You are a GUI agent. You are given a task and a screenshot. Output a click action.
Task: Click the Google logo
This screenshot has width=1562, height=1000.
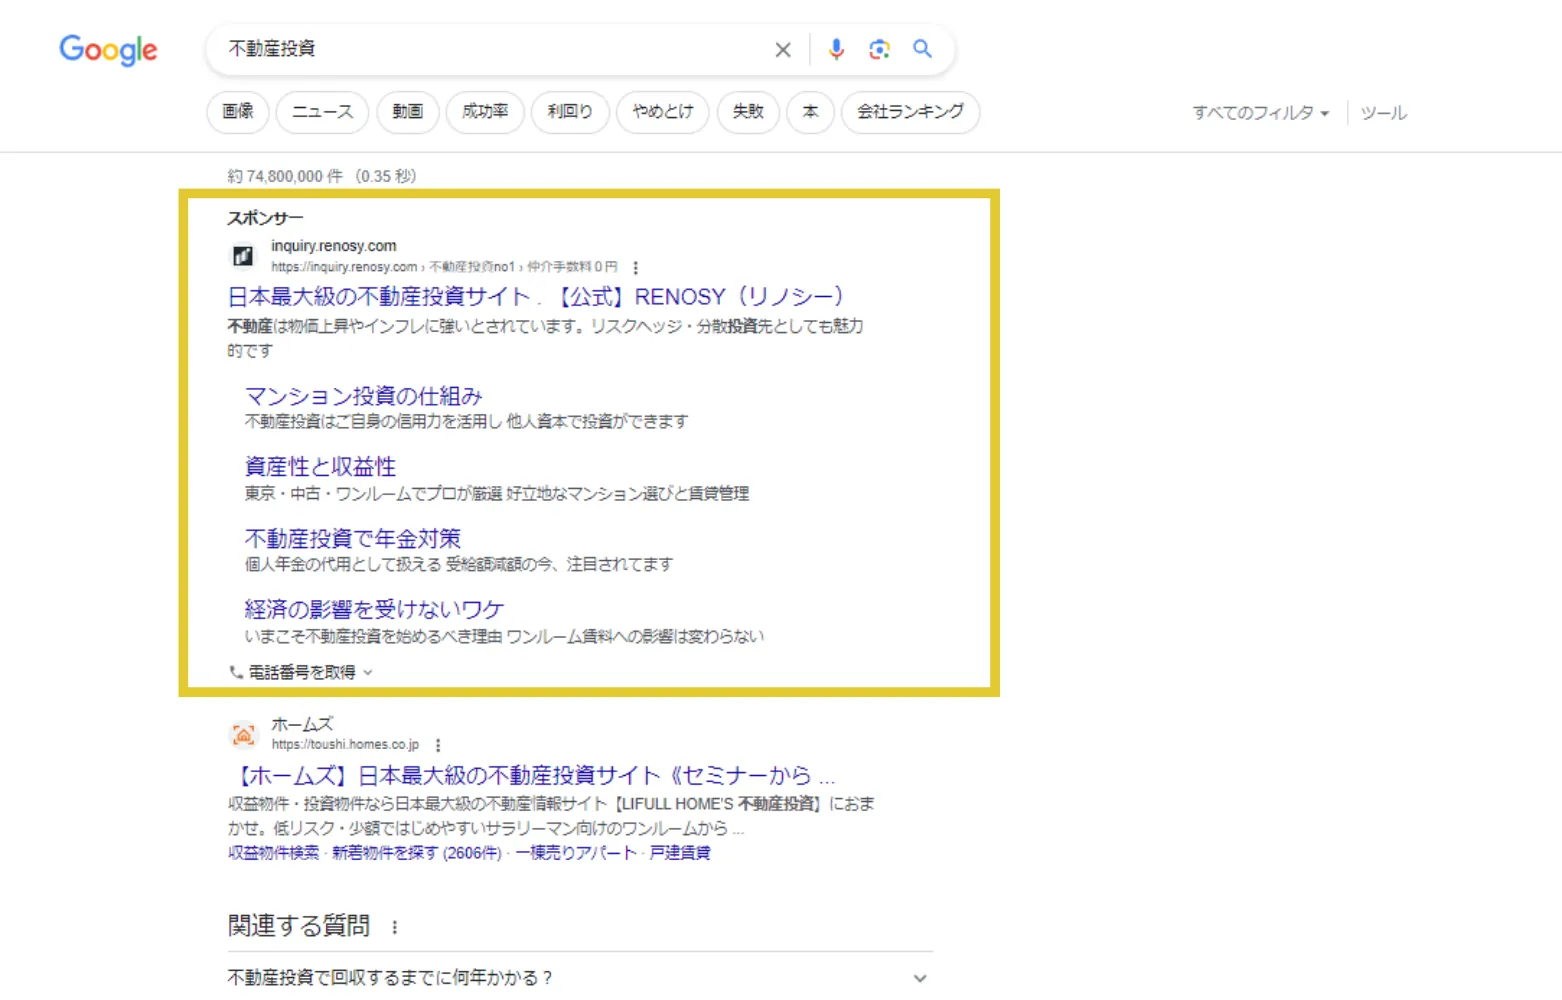pyautogui.click(x=108, y=50)
